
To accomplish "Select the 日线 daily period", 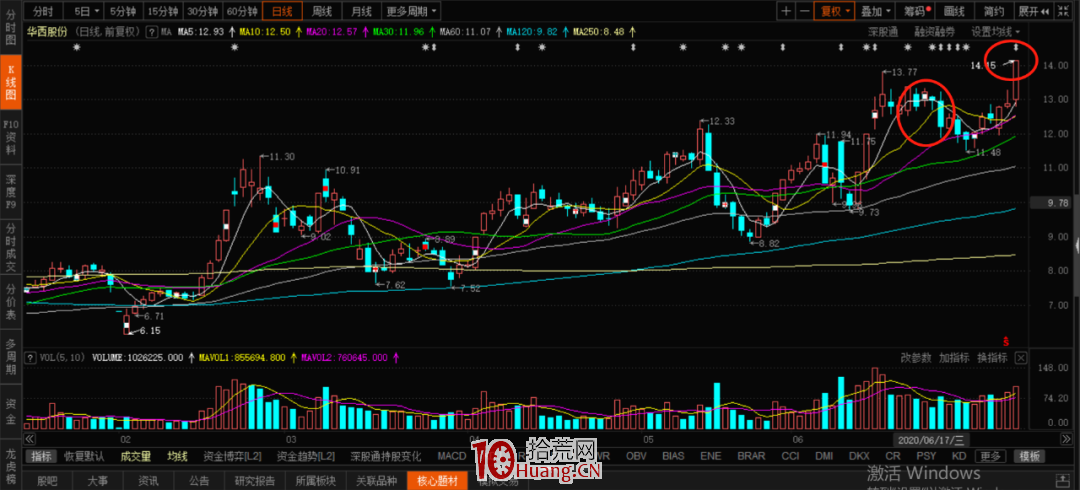I will pos(282,11).
